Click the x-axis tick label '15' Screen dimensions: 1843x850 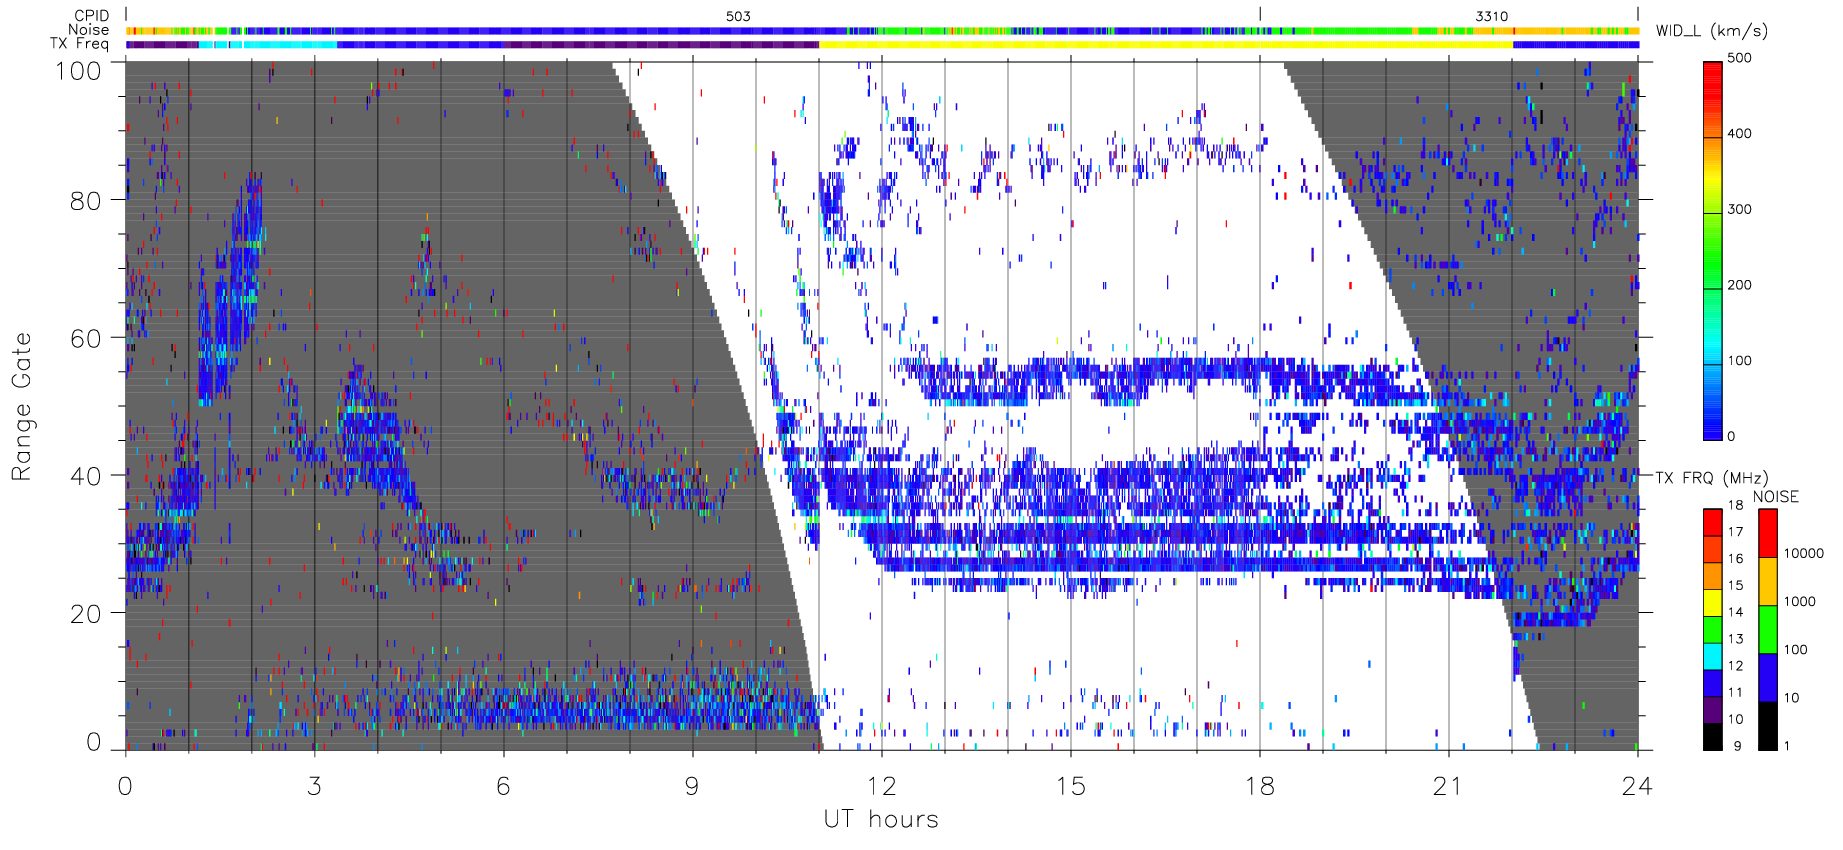[x=1070, y=786]
